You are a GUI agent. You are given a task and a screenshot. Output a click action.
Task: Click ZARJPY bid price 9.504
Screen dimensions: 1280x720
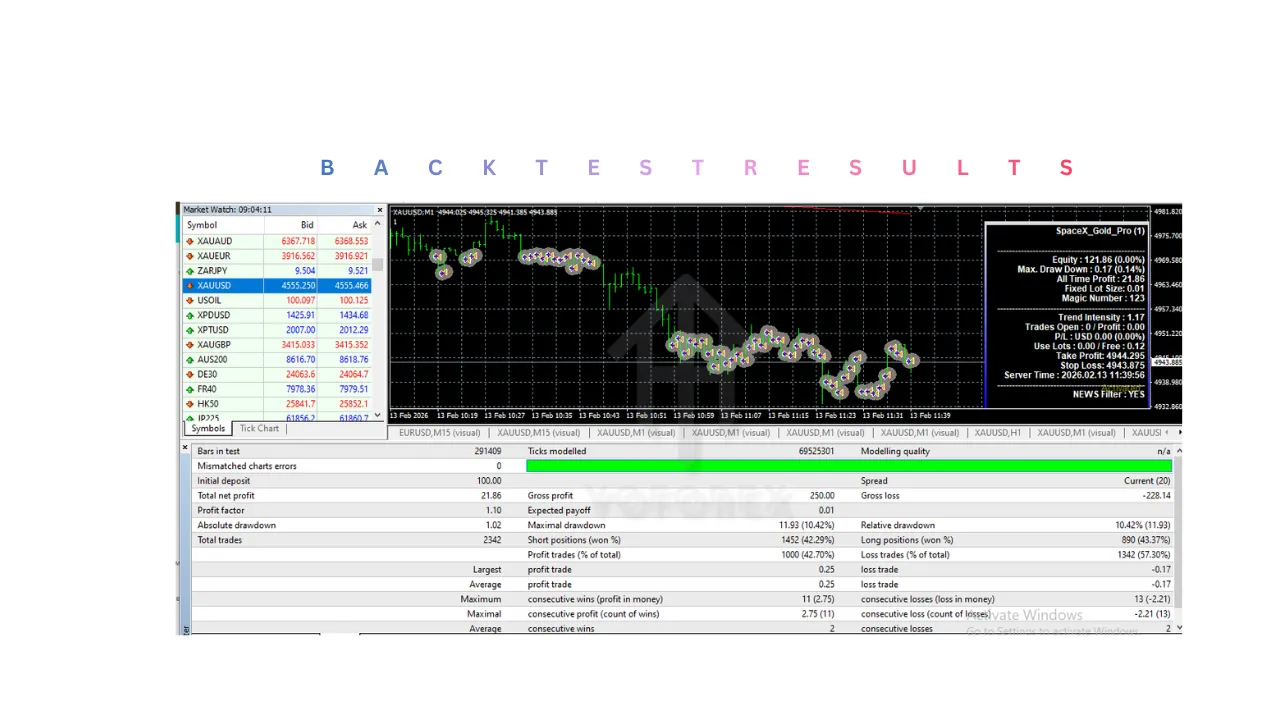click(305, 271)
